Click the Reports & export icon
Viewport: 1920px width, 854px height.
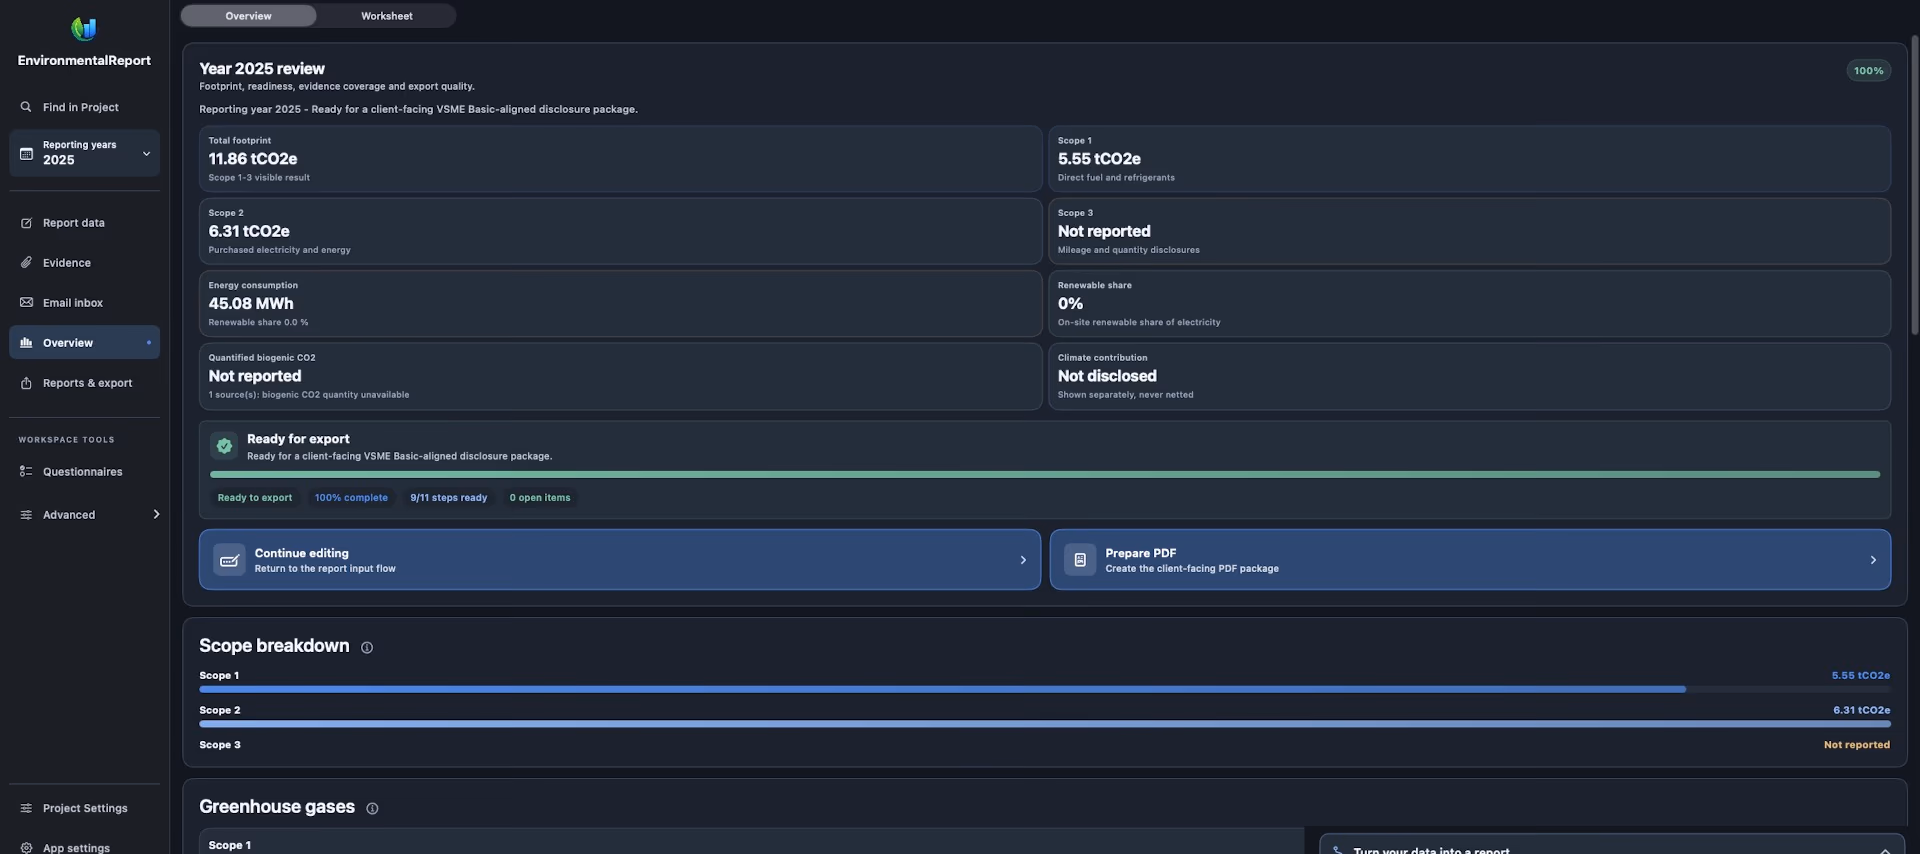(x=26, y=383)
